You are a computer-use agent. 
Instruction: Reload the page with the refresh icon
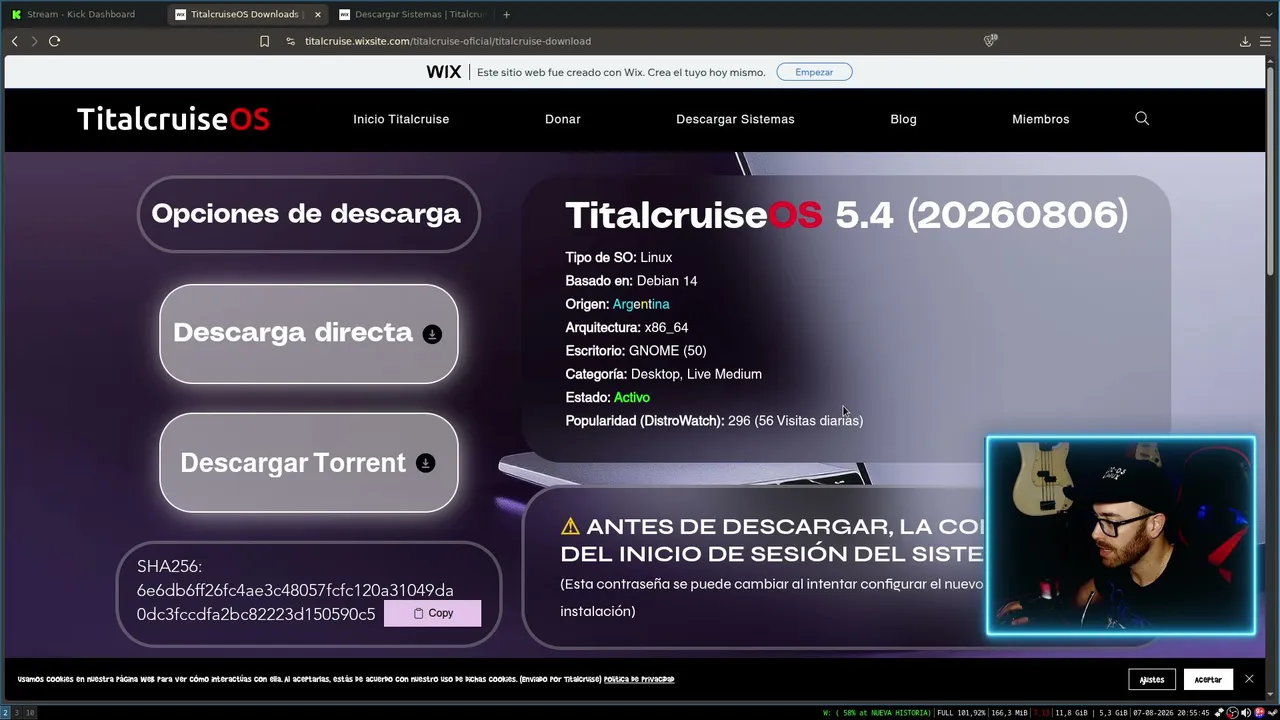[x=54, y=41]
